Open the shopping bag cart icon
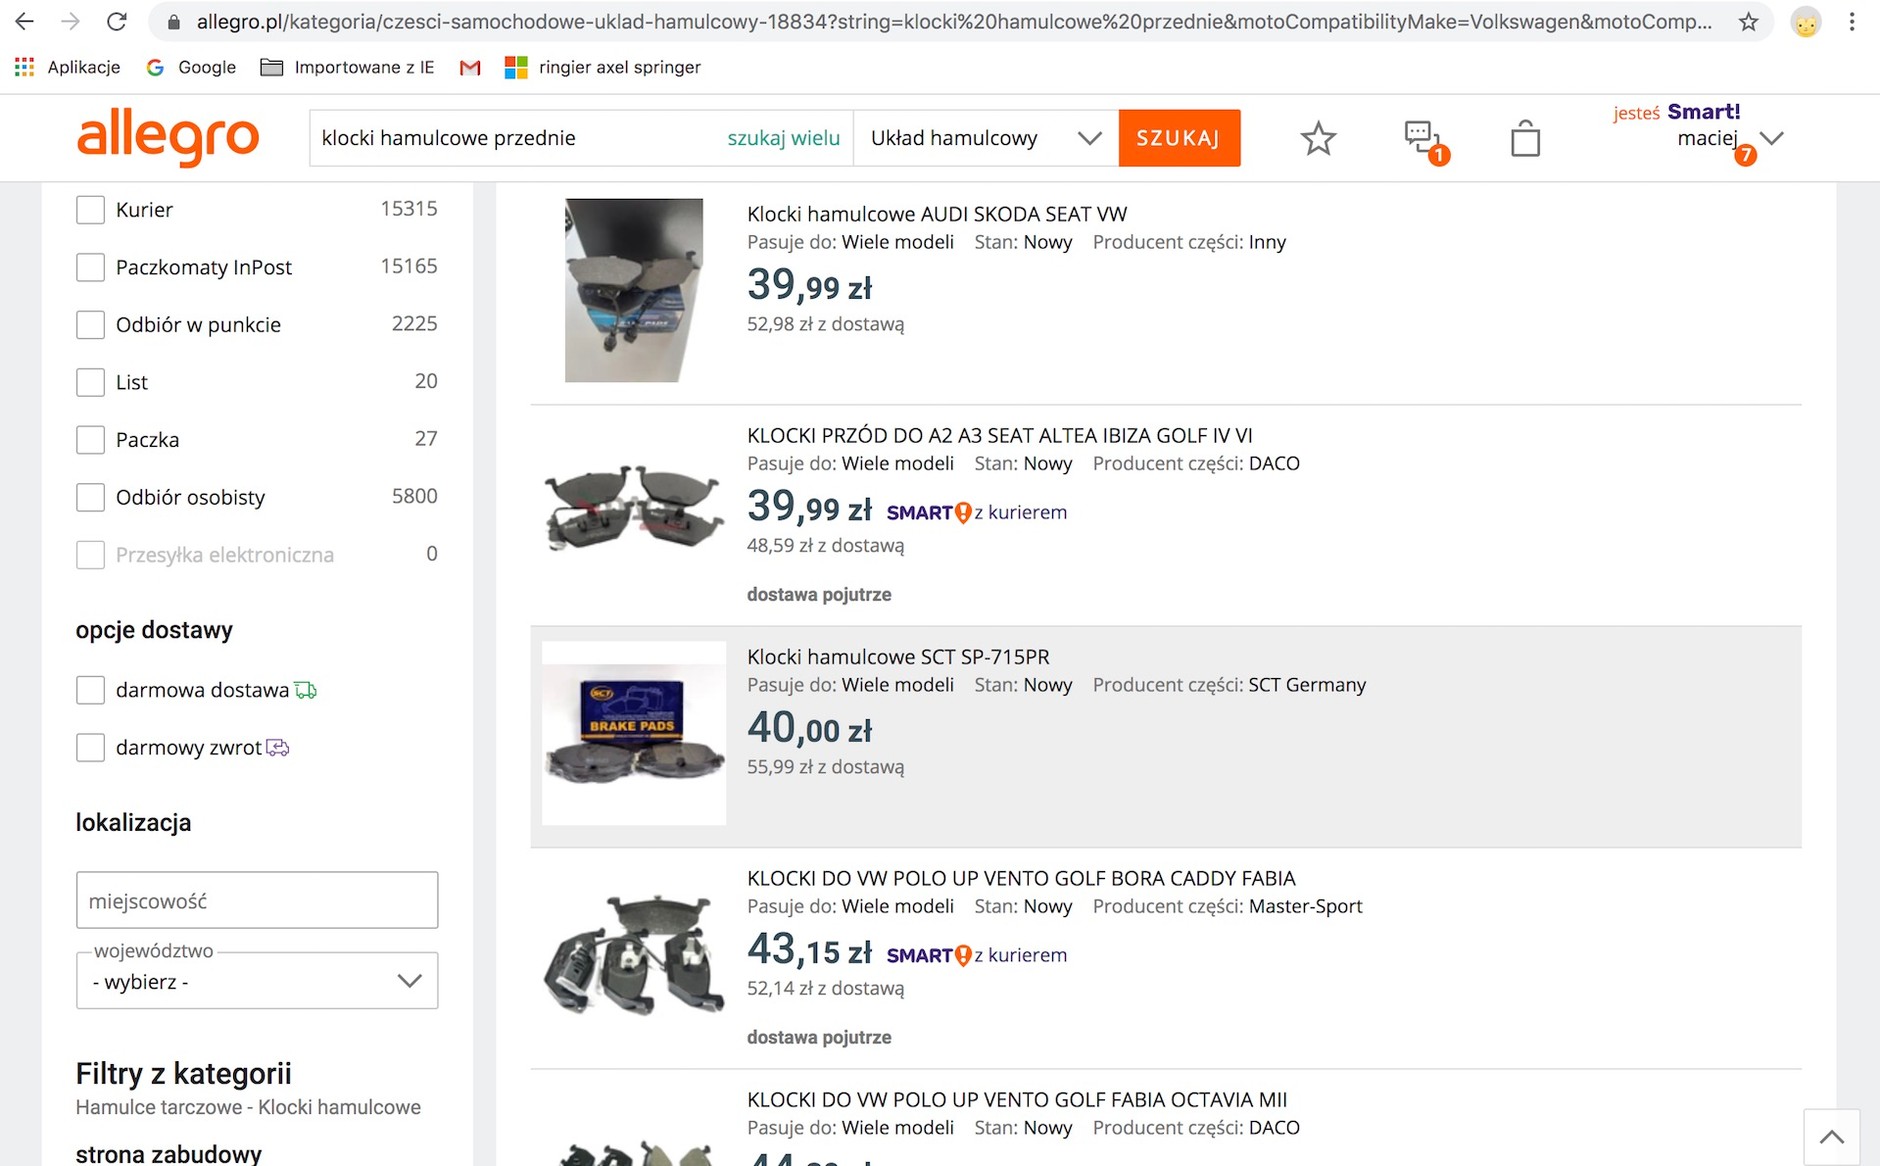This screenshot has width=1880, height=1166. click(1525, 138)
